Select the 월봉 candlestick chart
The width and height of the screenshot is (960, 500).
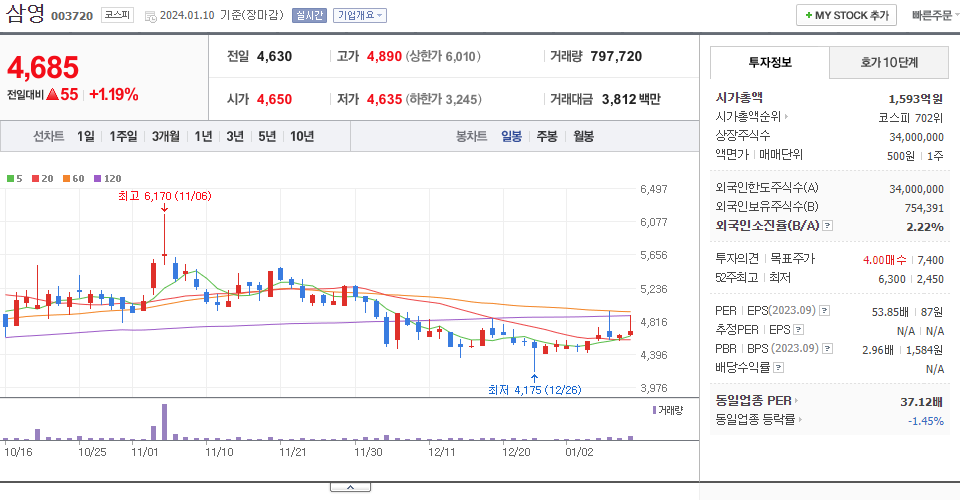click(583, 136)
